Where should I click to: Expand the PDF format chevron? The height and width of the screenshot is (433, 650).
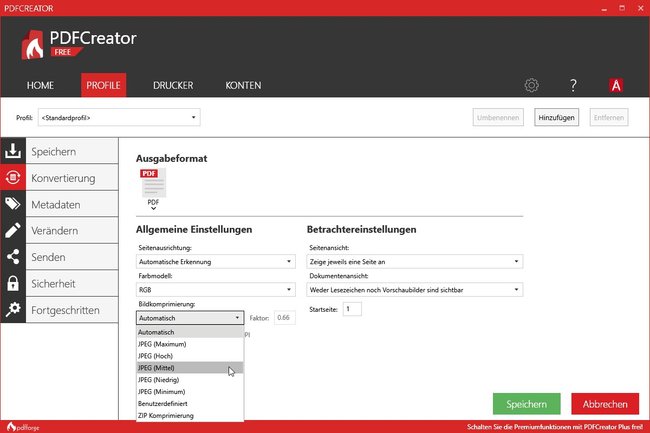coord(153,208)
